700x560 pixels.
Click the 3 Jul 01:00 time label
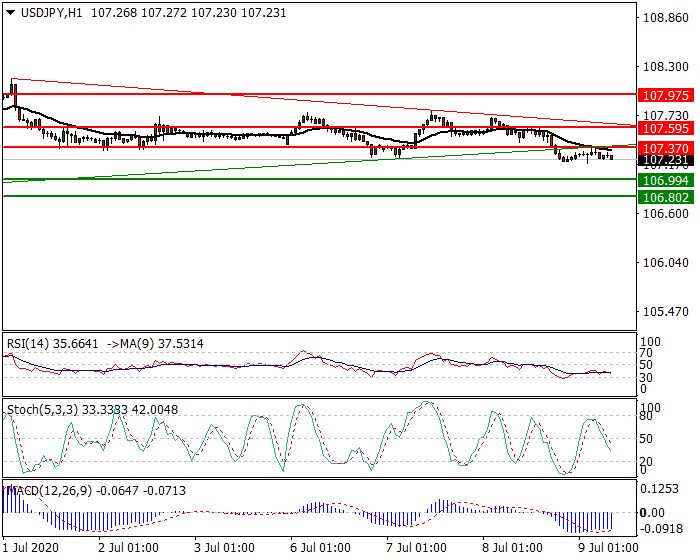(223, 548)
